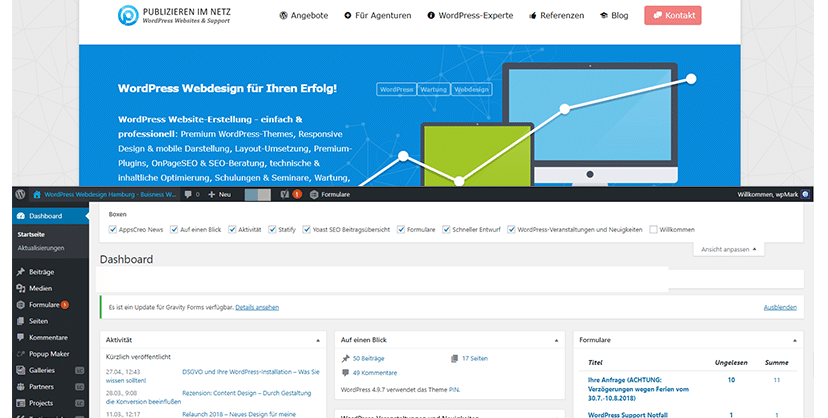
Task: Toggle the Statify checkbox
Action: 272,229
